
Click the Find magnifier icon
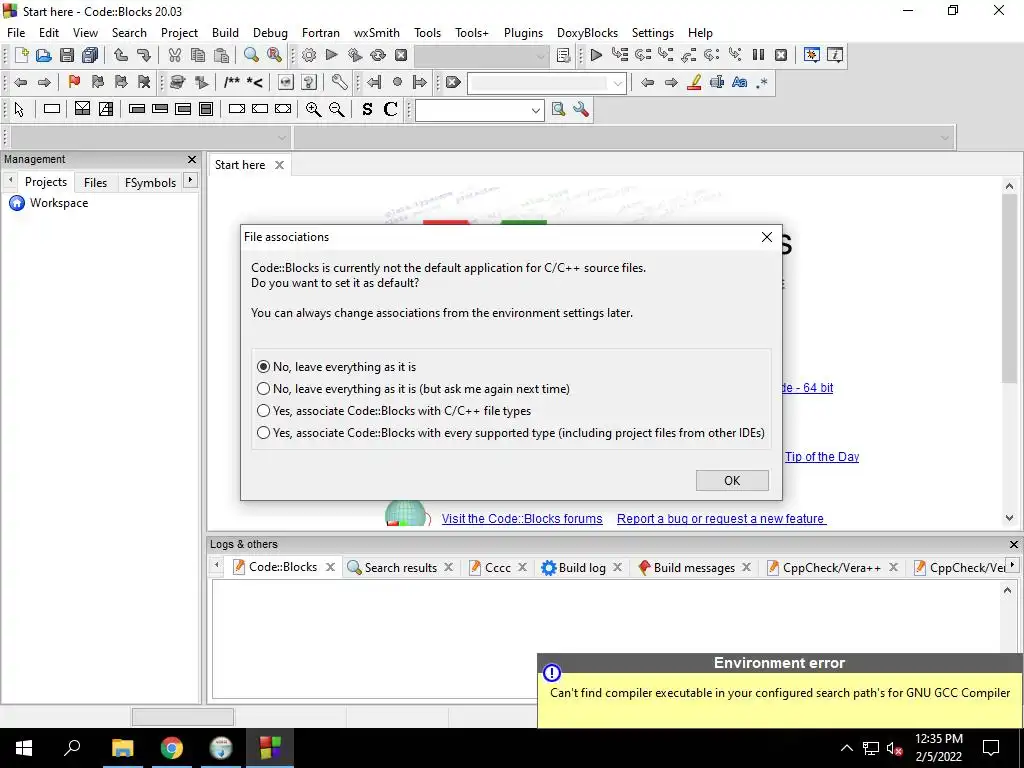pos(251,55)
